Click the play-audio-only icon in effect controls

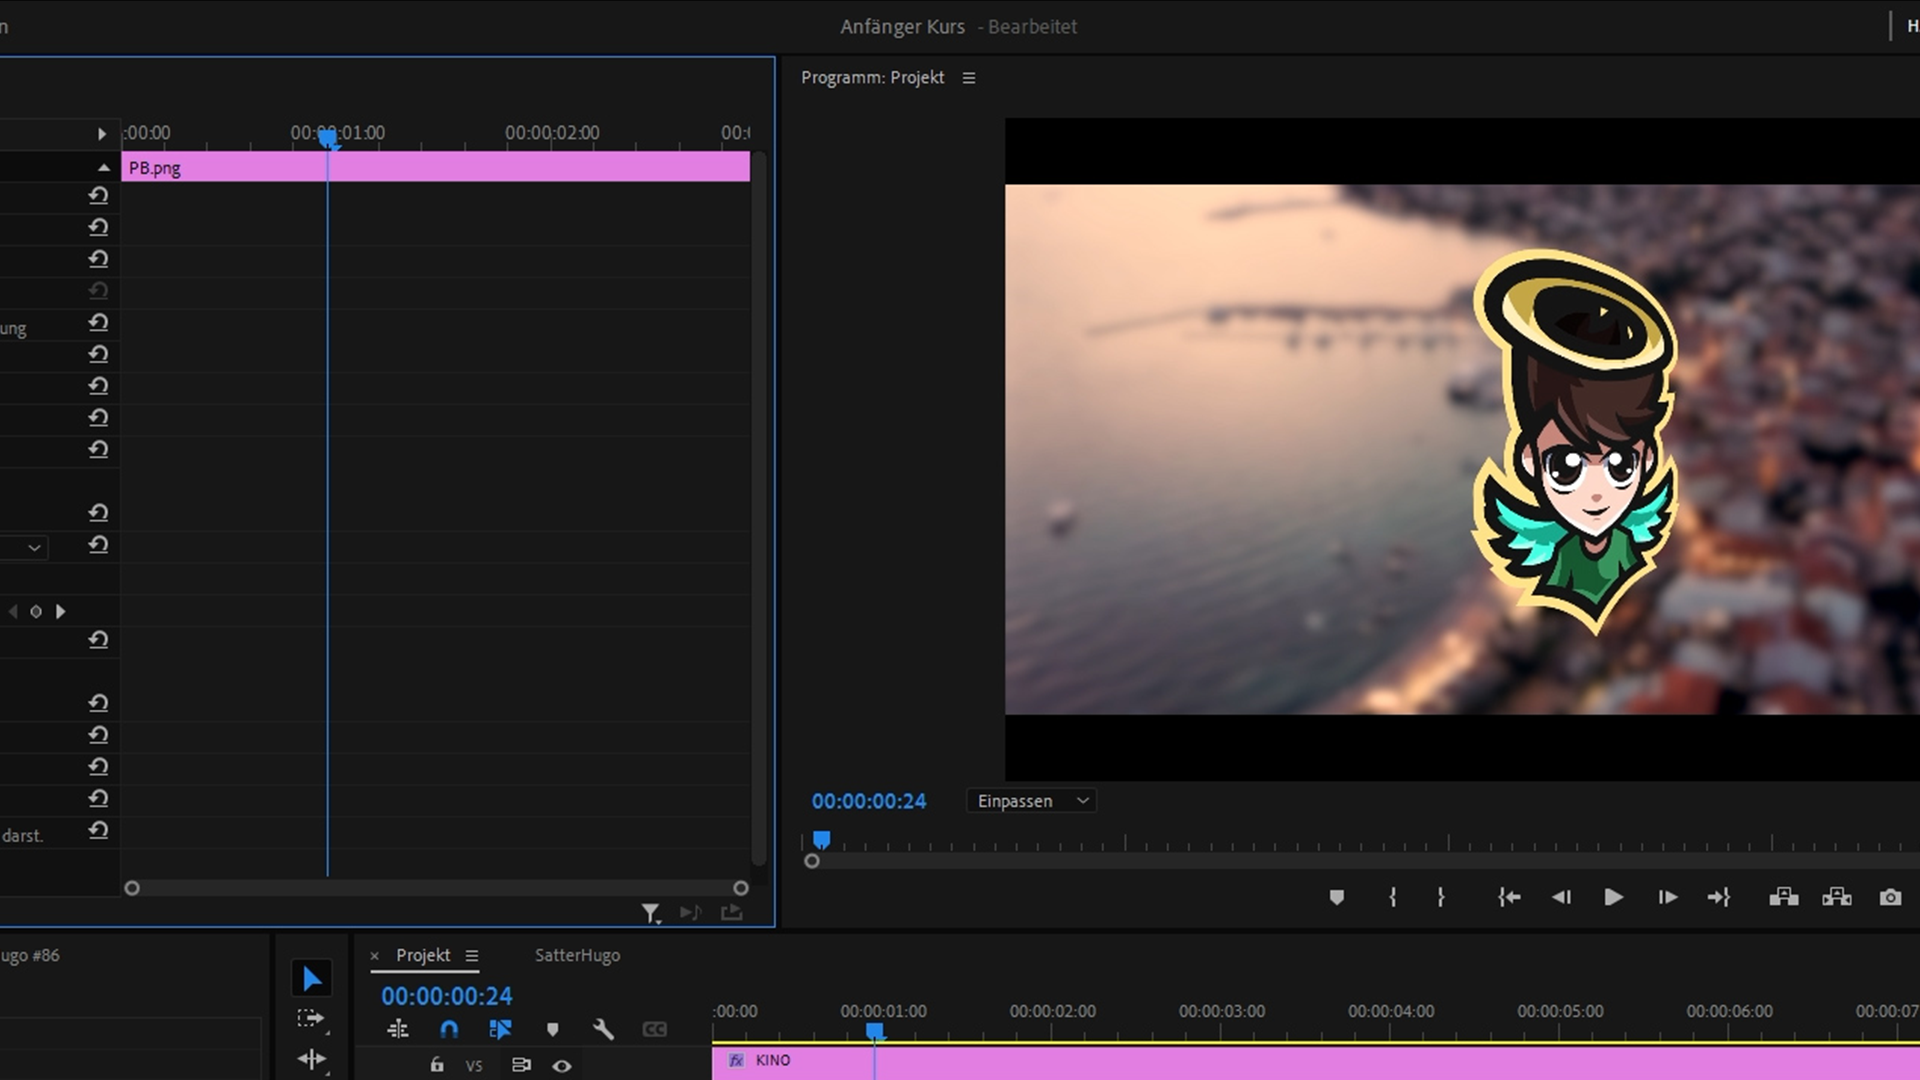tap(690, 912)
